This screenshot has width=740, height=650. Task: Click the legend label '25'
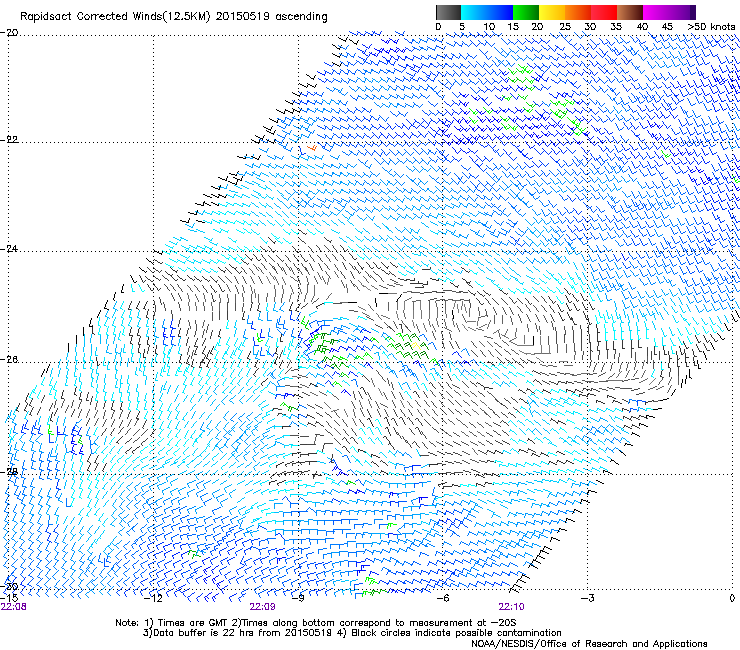click(565, 27)
